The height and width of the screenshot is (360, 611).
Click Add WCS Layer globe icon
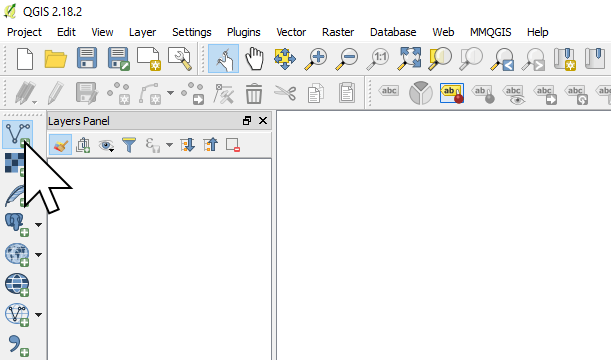17,284
